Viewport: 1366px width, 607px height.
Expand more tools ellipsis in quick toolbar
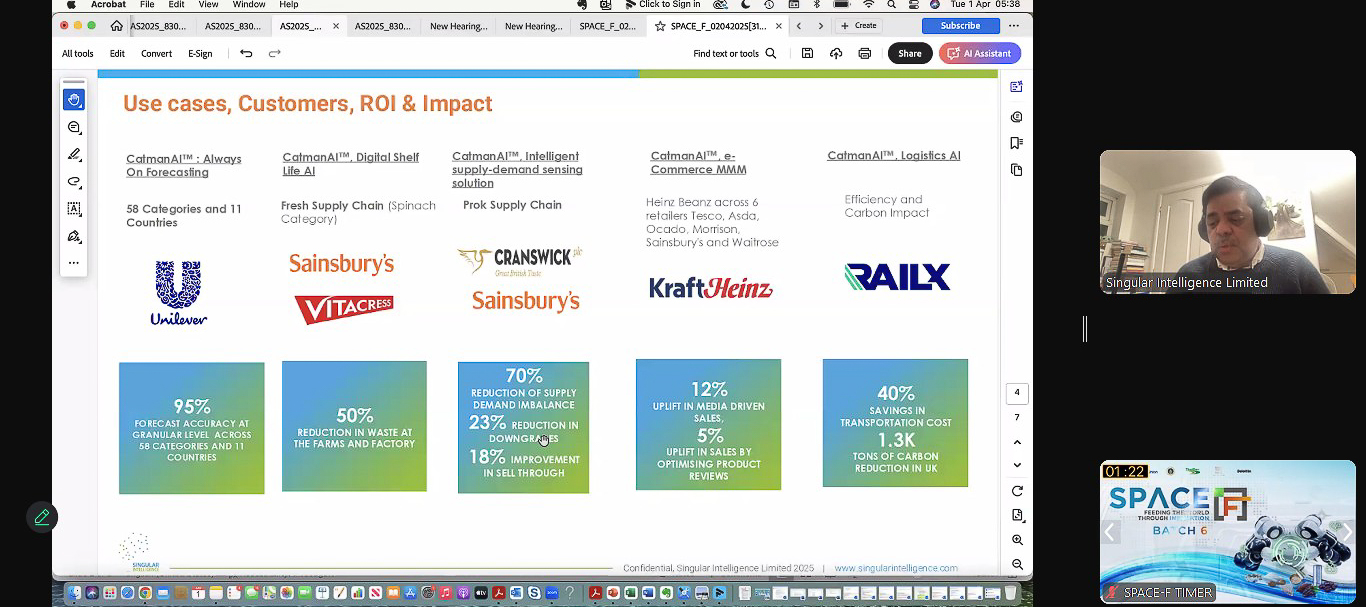tap(73, 263)
